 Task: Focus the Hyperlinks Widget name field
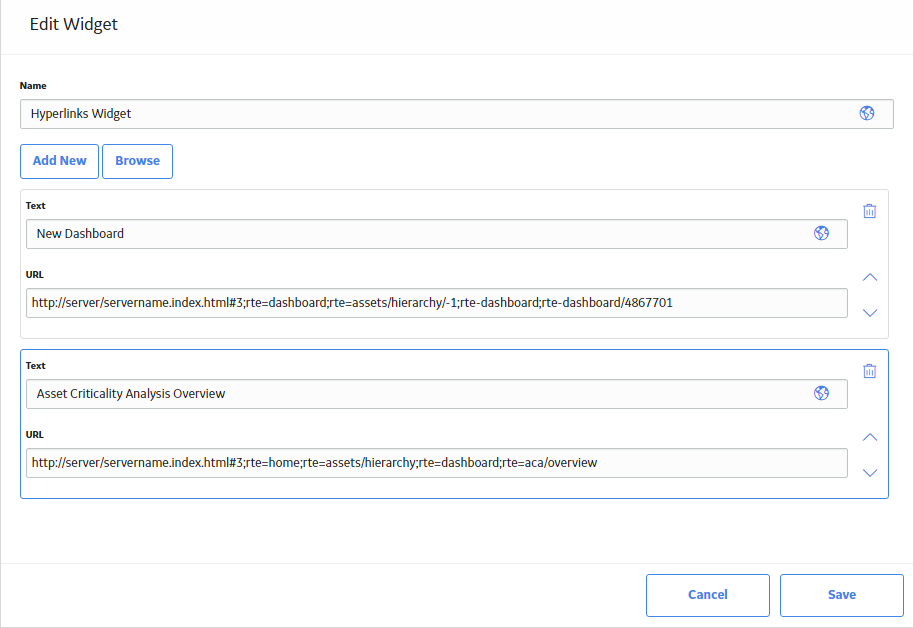pyautogui.click(x=456, y=114)
